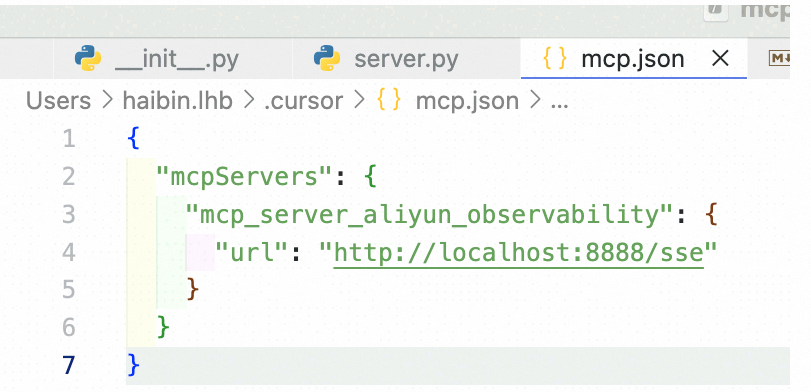The image size is (811, 392).
Task: Click the Python icon on __init__.py tab
Action: point(88,58)
